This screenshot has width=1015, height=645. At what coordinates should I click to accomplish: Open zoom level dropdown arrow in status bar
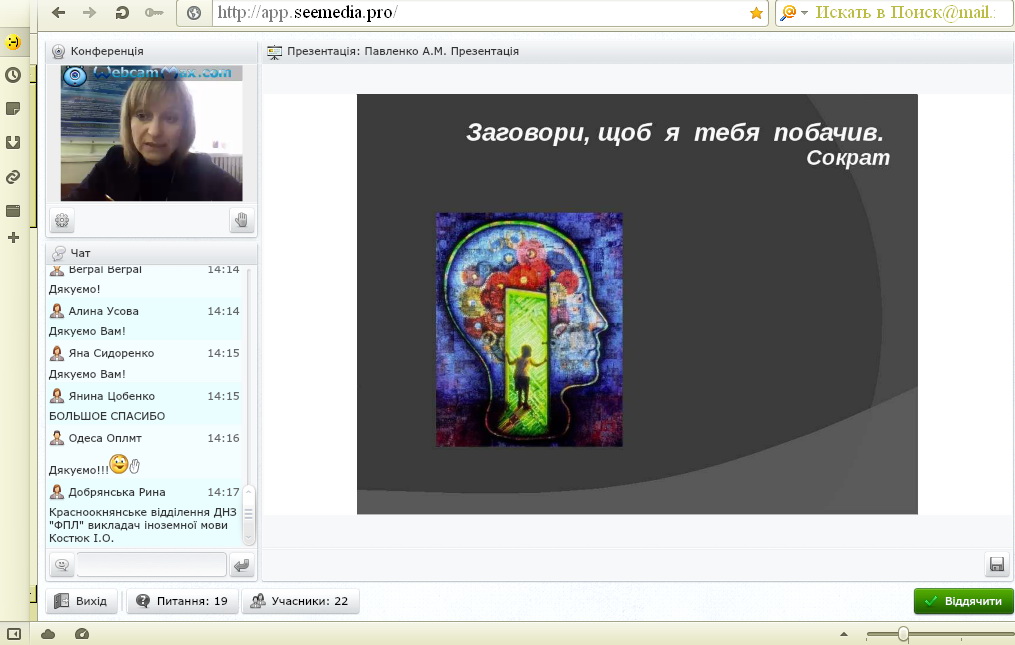pos(843,634)
